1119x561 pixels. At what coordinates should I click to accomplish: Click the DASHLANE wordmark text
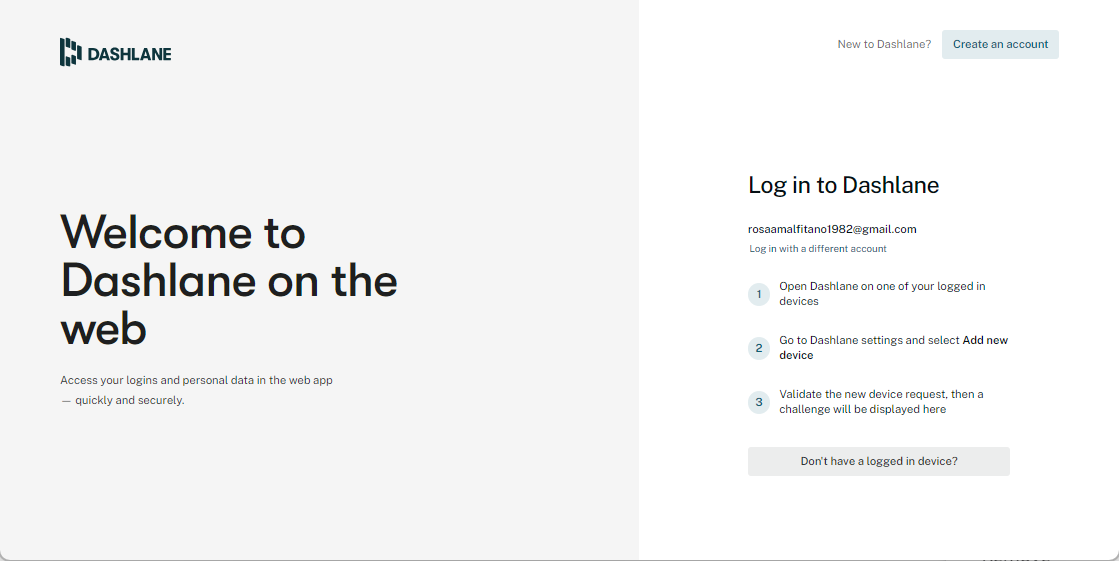(129, 54)
